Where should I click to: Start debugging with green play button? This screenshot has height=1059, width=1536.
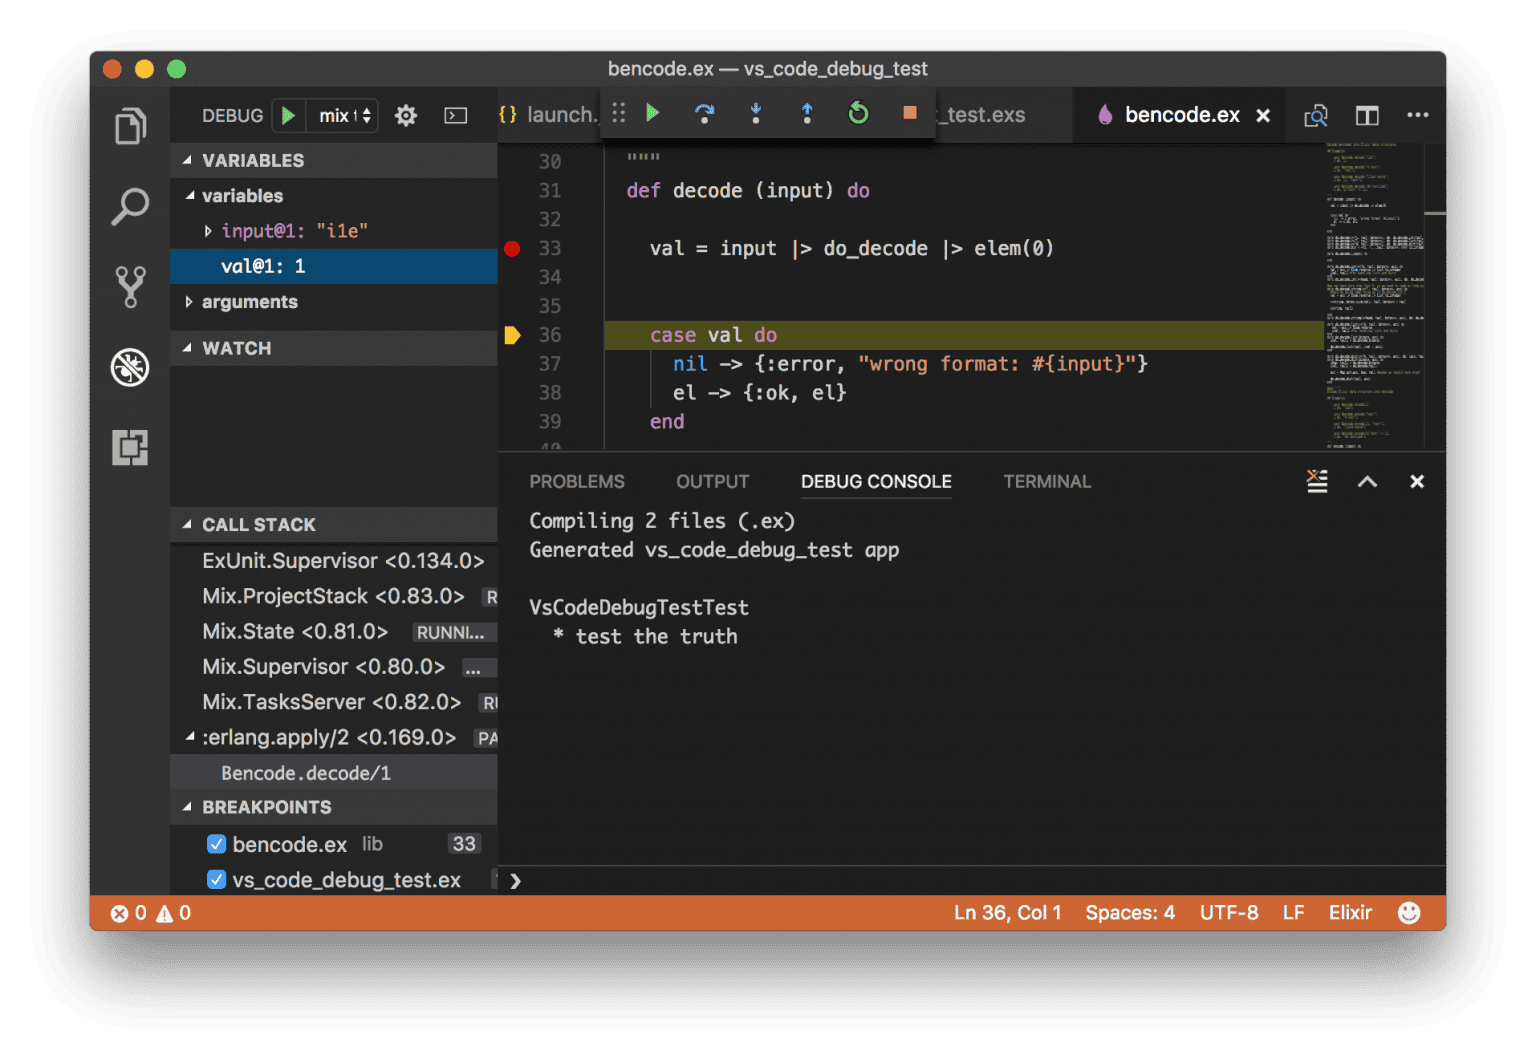pyautogui.click(x=288, y=116)
